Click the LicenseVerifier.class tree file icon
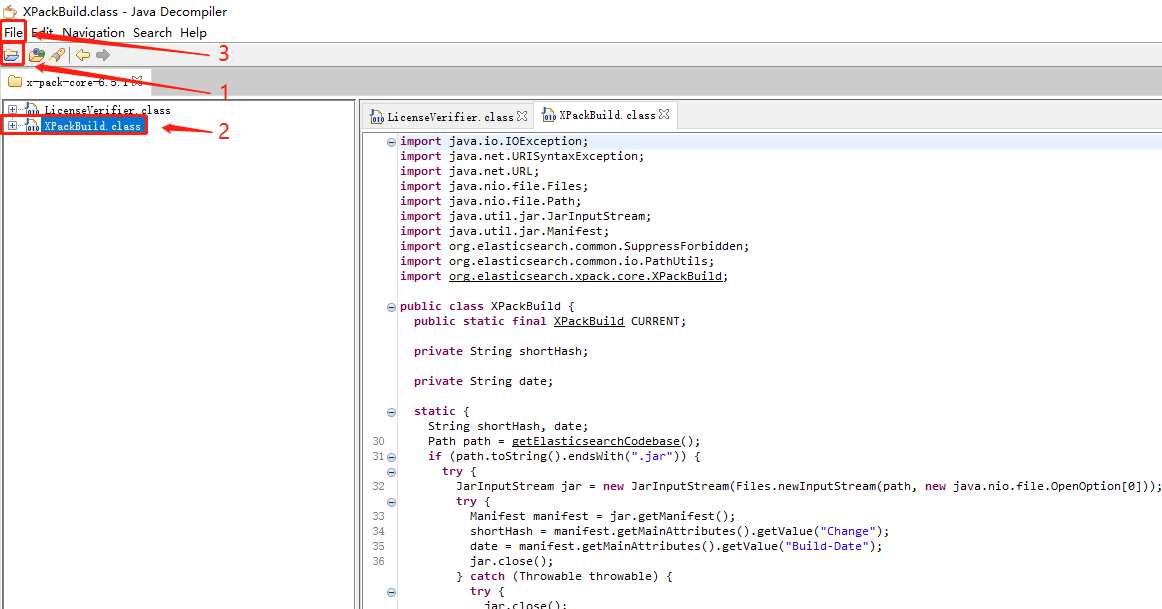 click(x=32, y=110)
